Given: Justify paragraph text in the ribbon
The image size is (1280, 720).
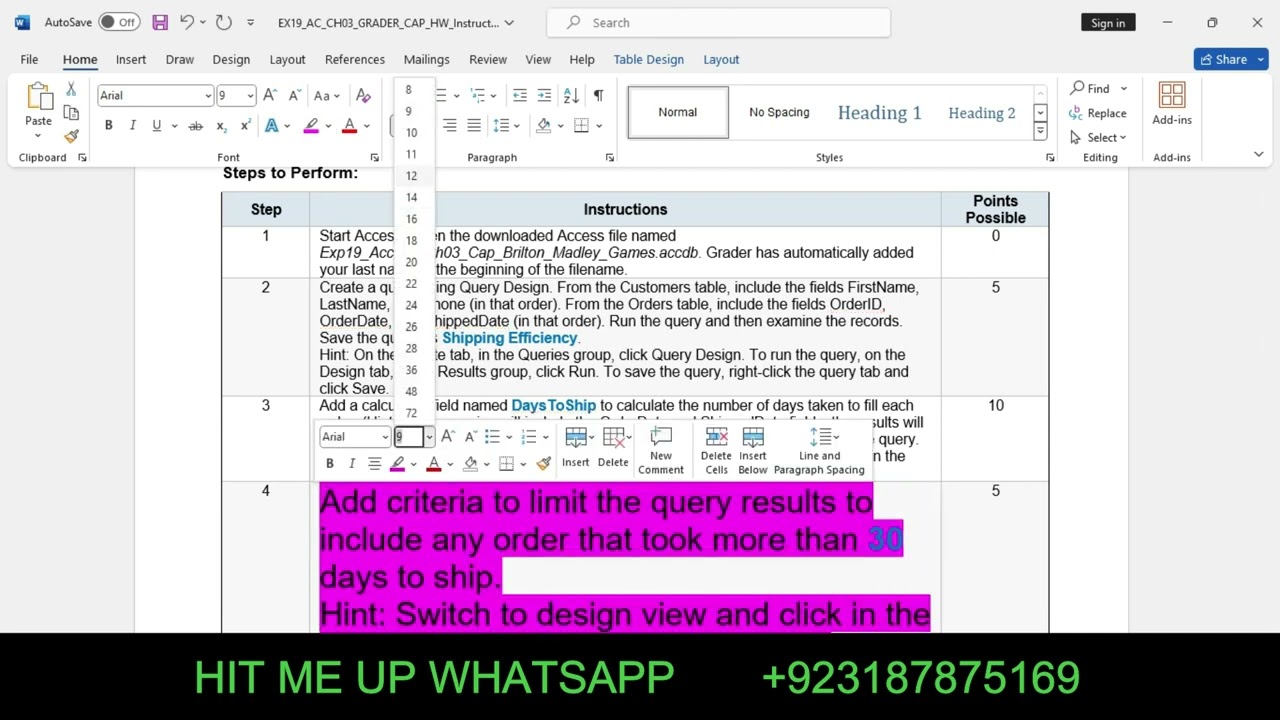Looking at the screenshot, I should coord(473,126).
